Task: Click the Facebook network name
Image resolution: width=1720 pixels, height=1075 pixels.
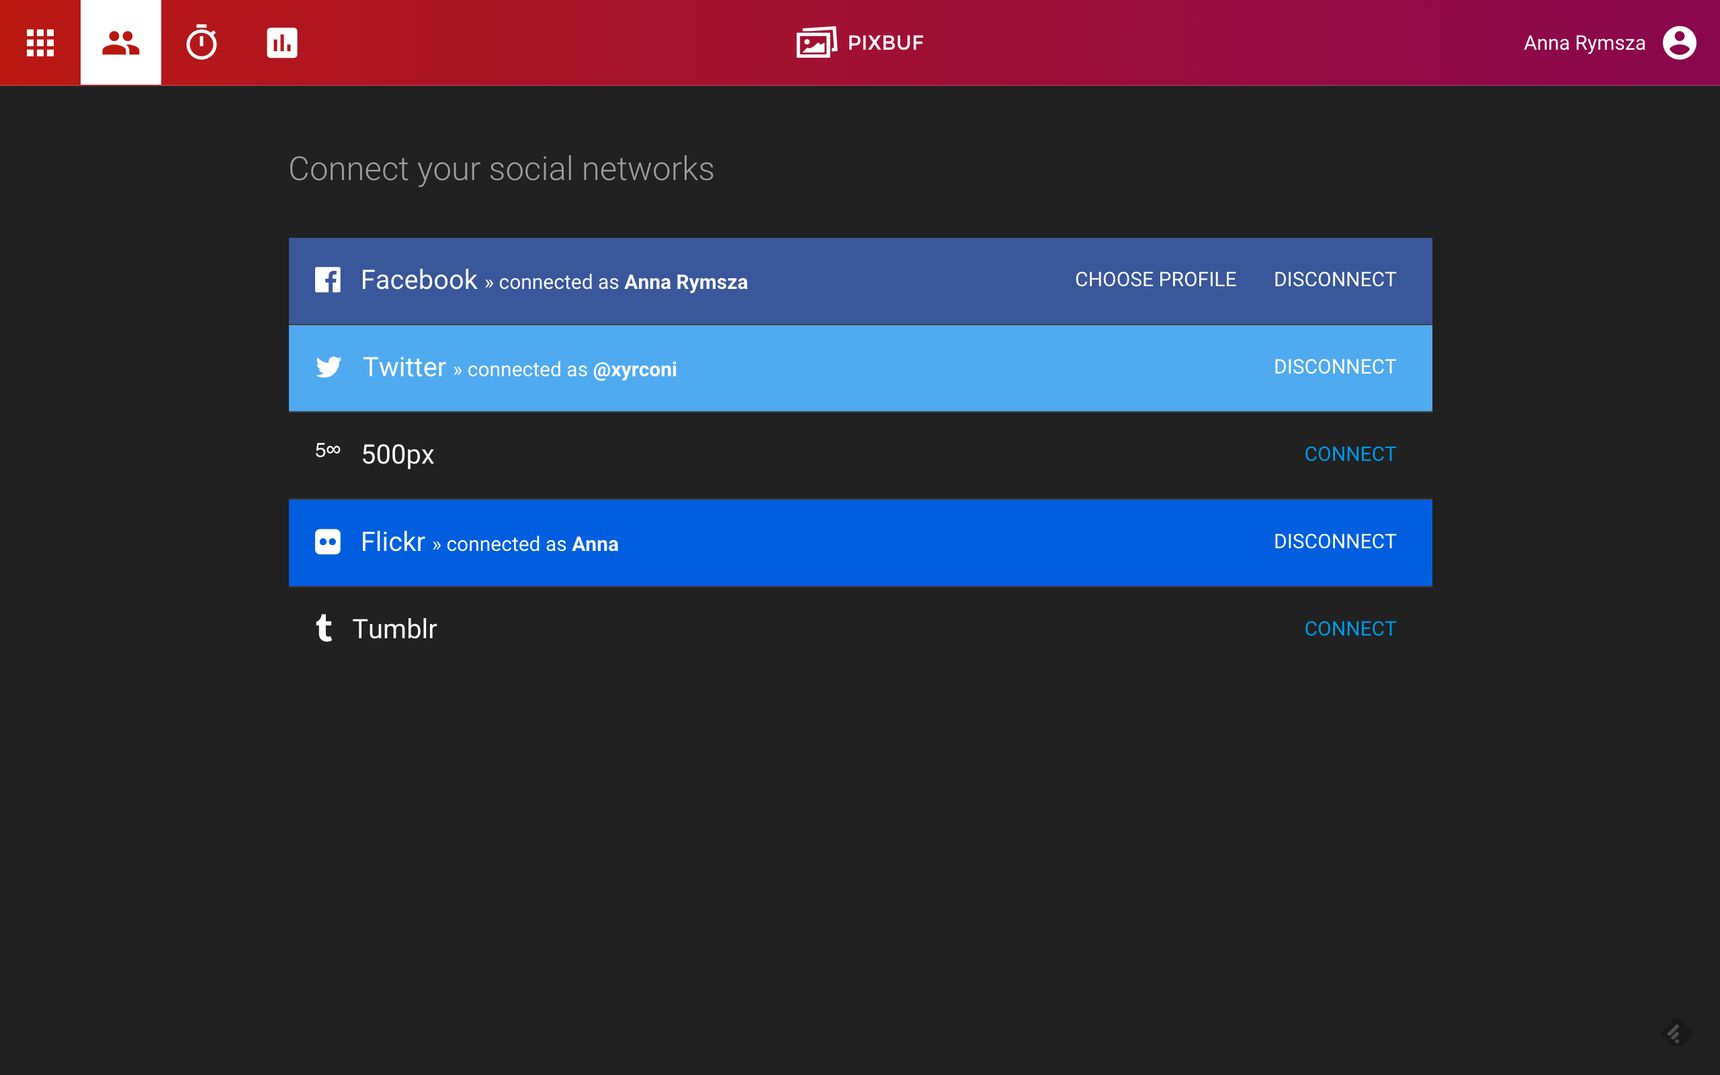Action: click(419, 280)
